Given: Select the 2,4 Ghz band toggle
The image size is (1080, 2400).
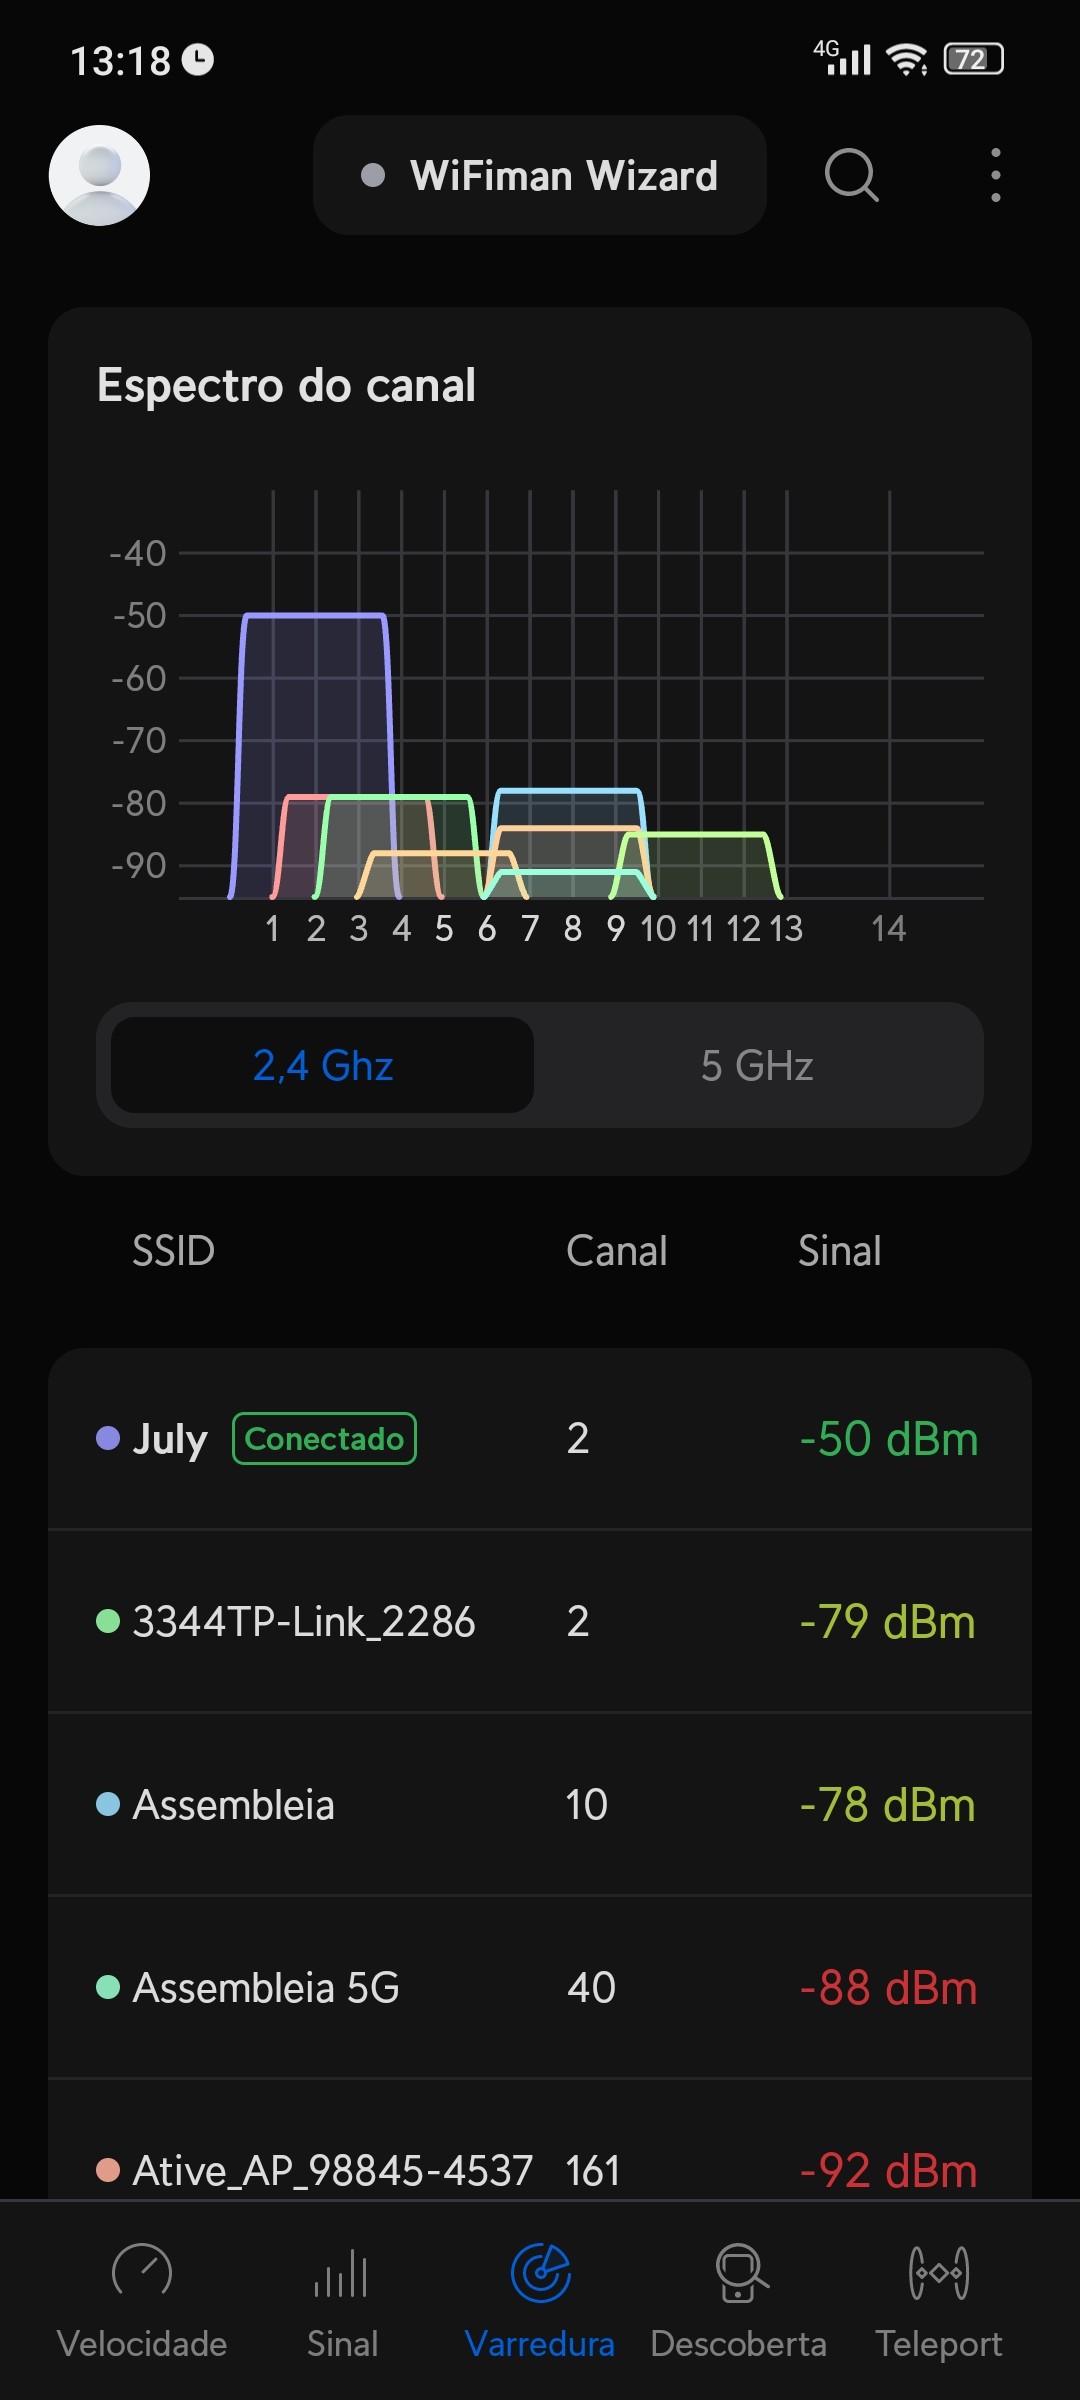Looking at the screenshot, I should click(x=322, y=1065).
